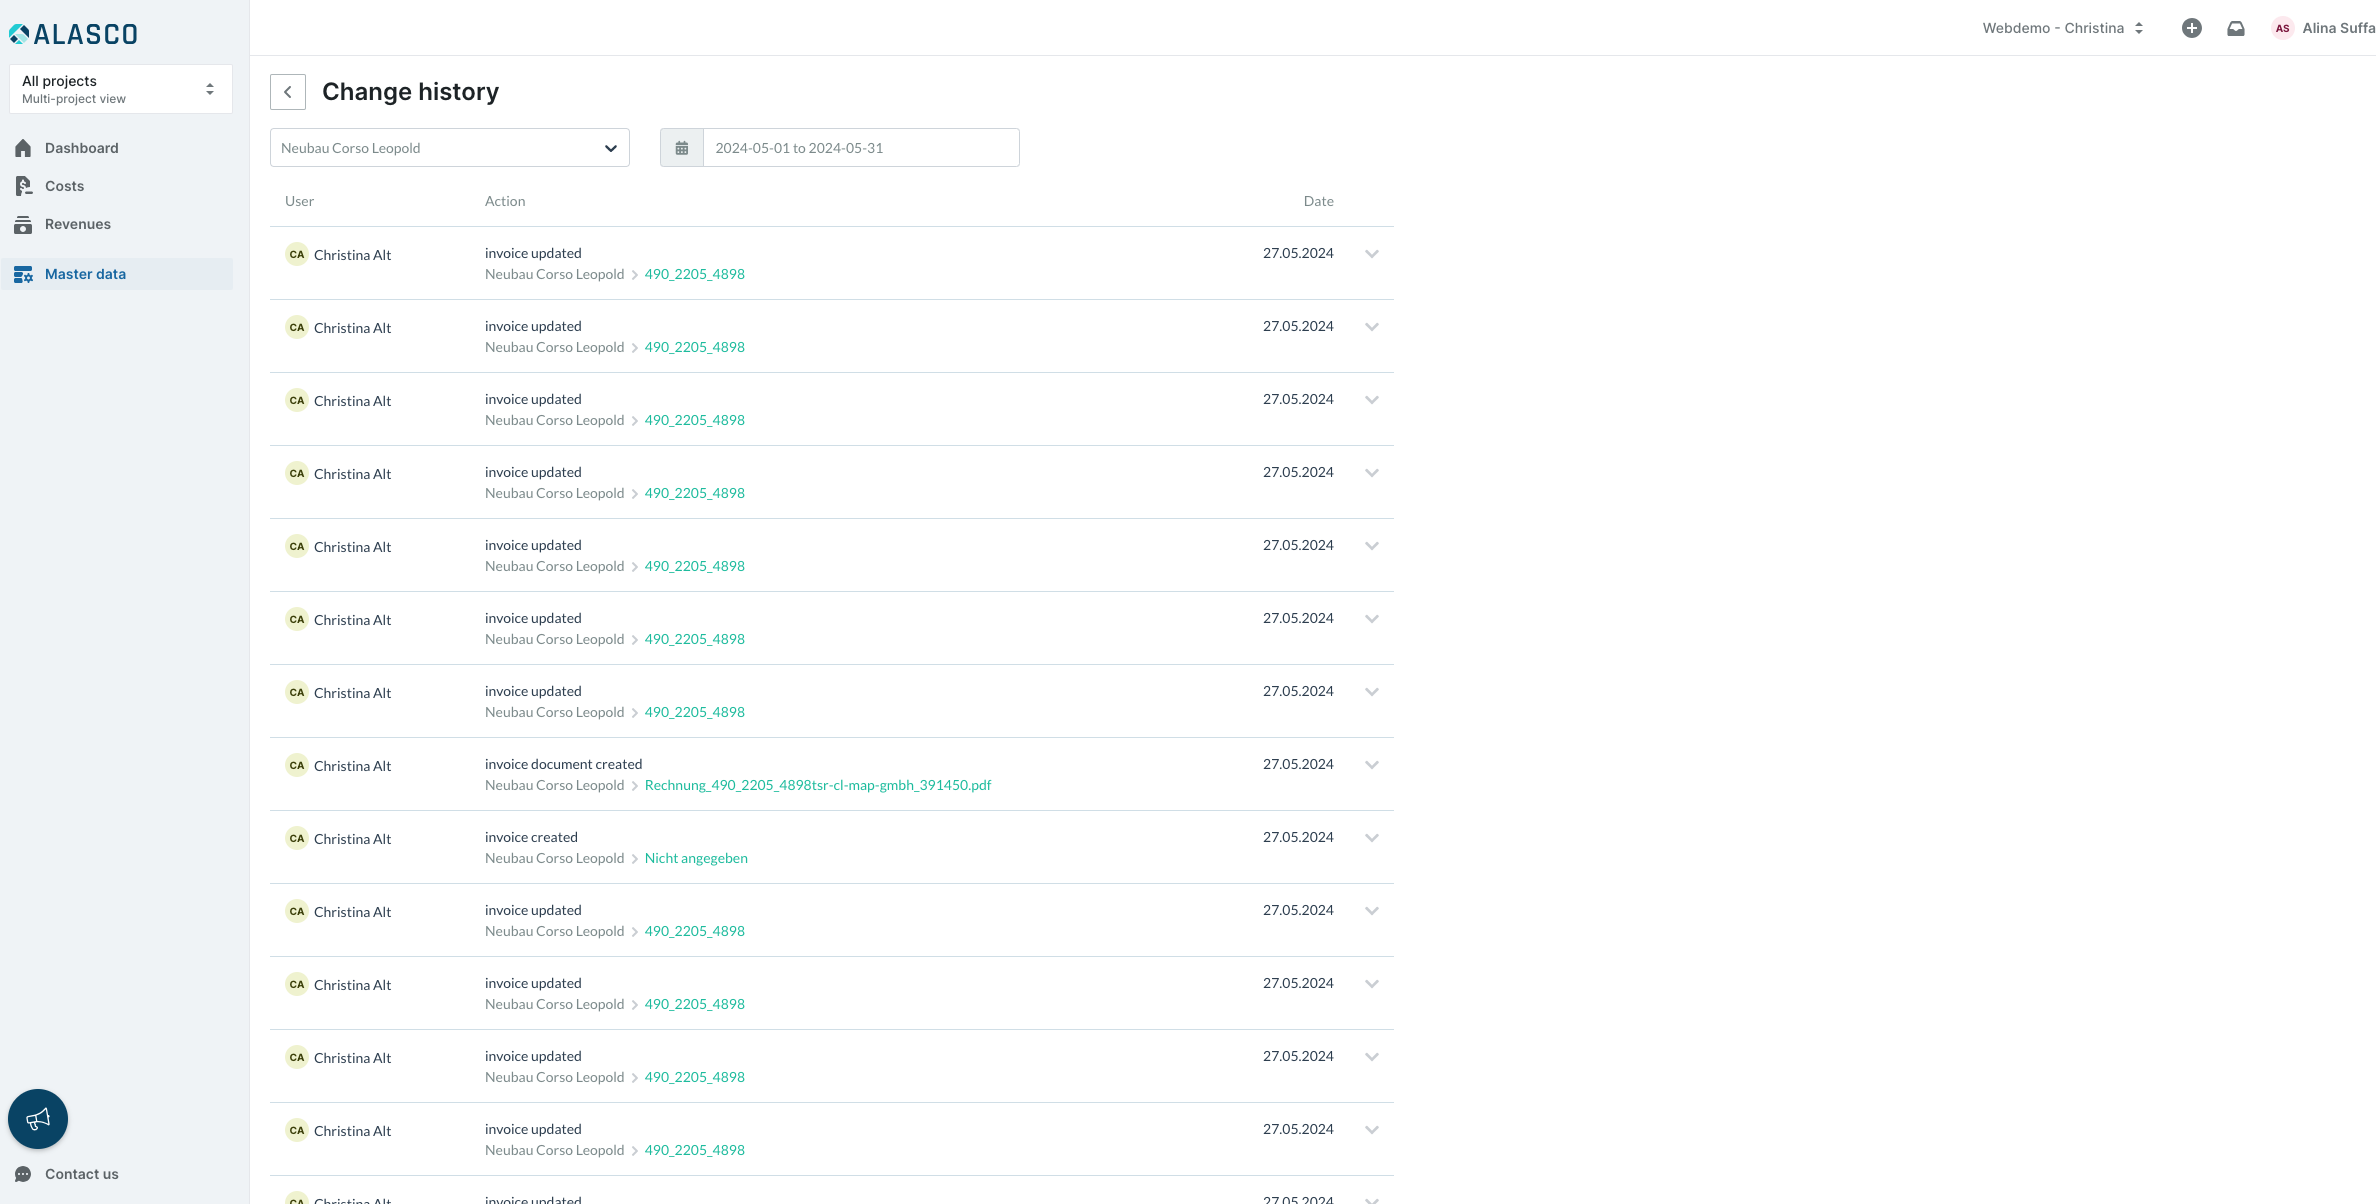Open the Dashboard via its house icon
2376x1204 pixels.
[23, 148]
